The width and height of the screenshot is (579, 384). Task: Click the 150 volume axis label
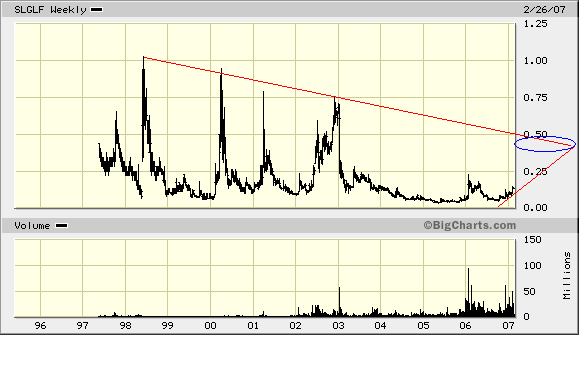point(532,240)
